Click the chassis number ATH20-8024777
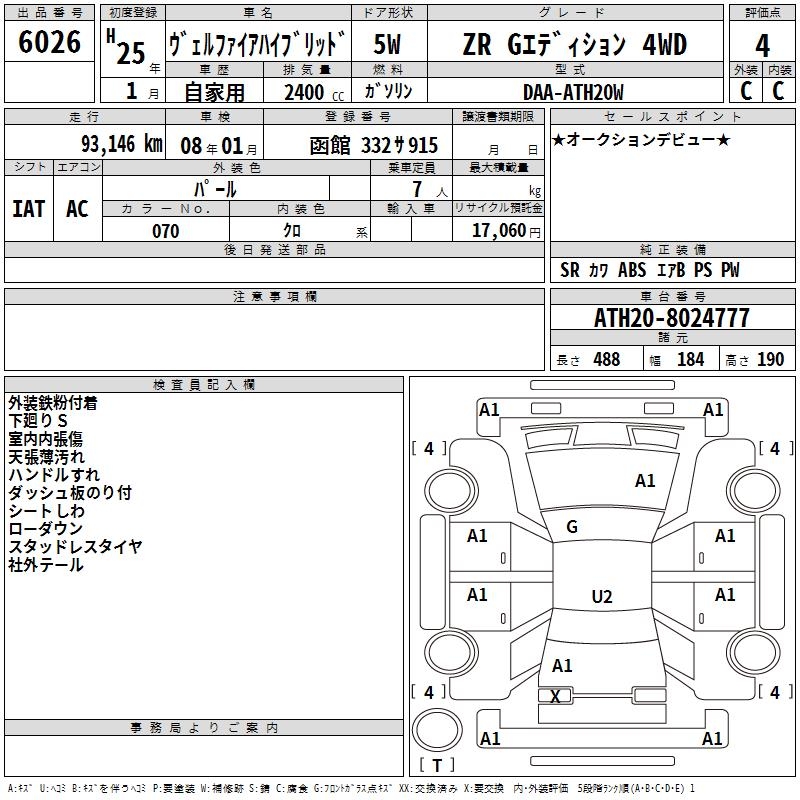 click(x=671, y=319)
